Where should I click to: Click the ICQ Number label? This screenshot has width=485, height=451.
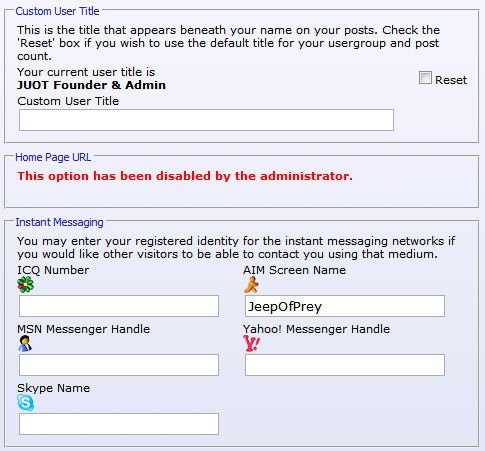tap(53, 270)
